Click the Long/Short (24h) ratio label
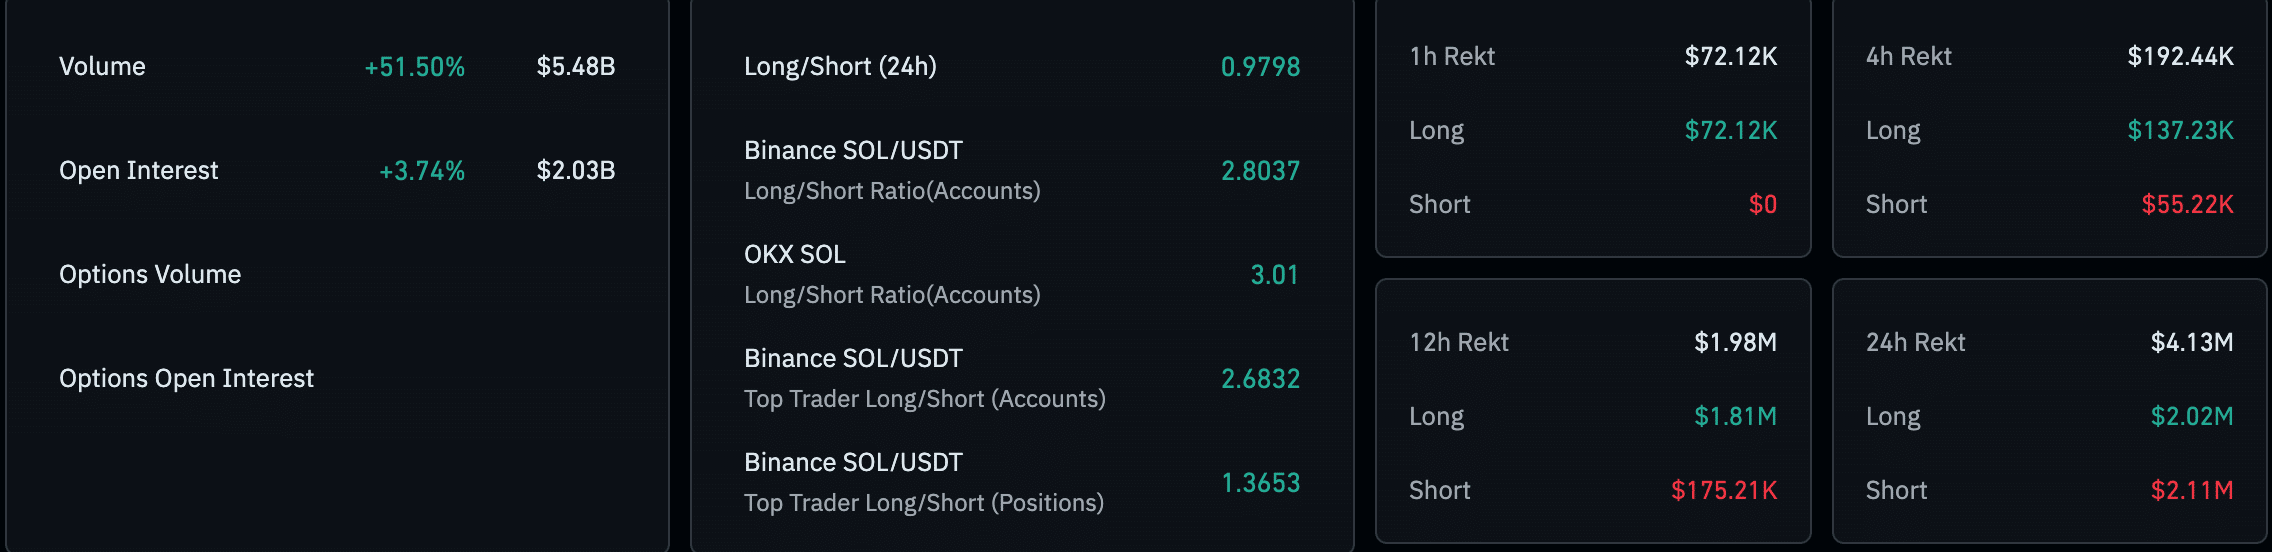This screenshot has height=552, width=2272. click(840, 66)
